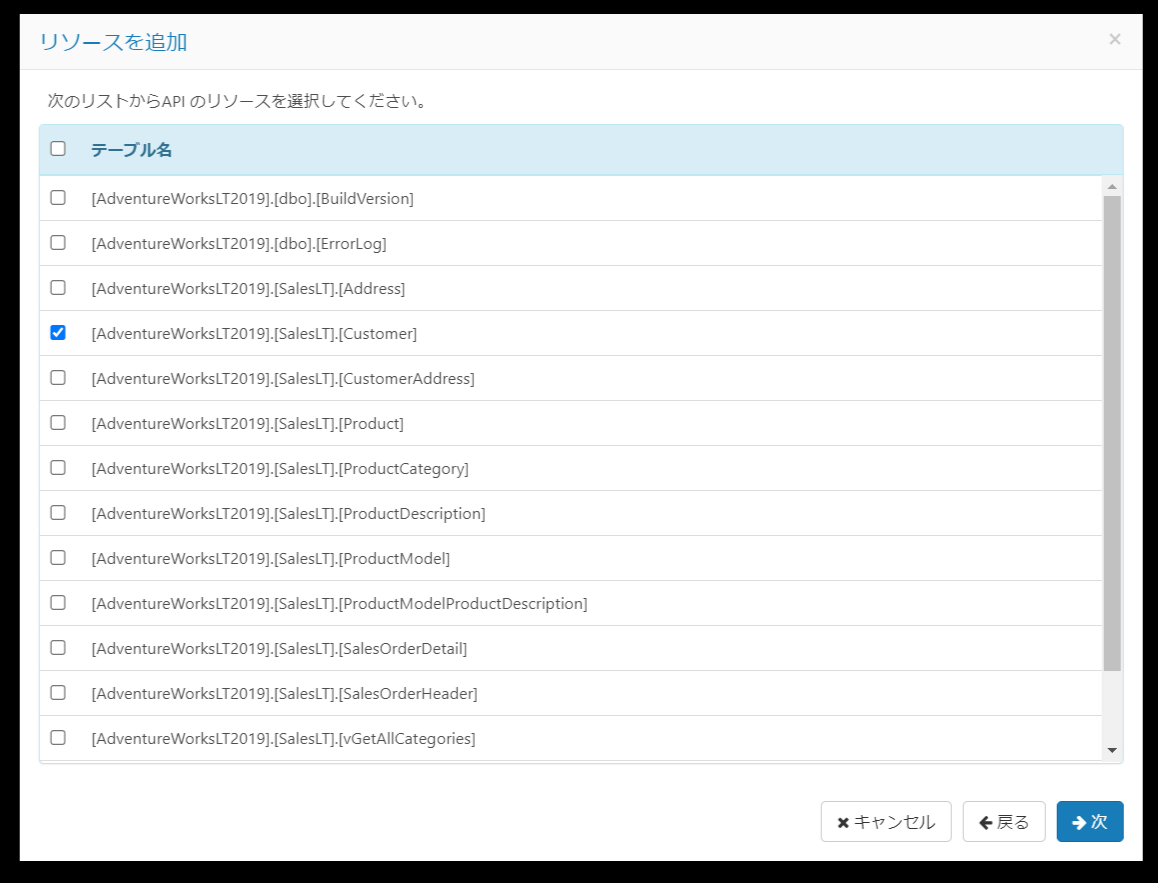Check the ProductCategory table checkbox
Image resolution: width=1158 pixels, height=883 pixels.
58,467
